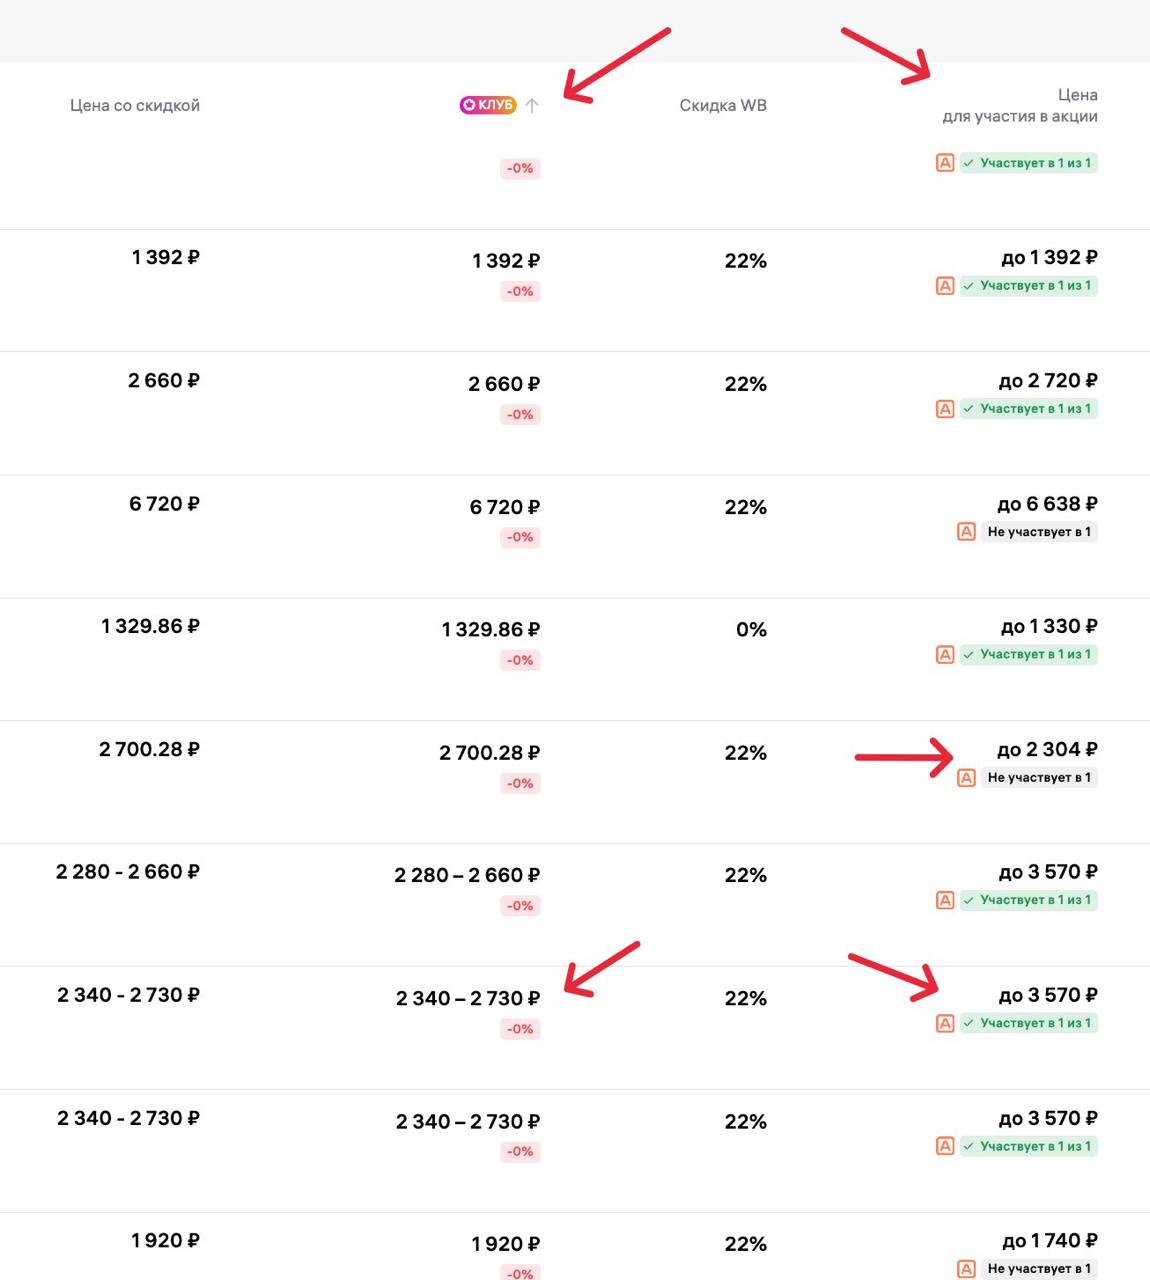
Task: Select the 'Цена со скидкой' column header
Action: point(135,105)
